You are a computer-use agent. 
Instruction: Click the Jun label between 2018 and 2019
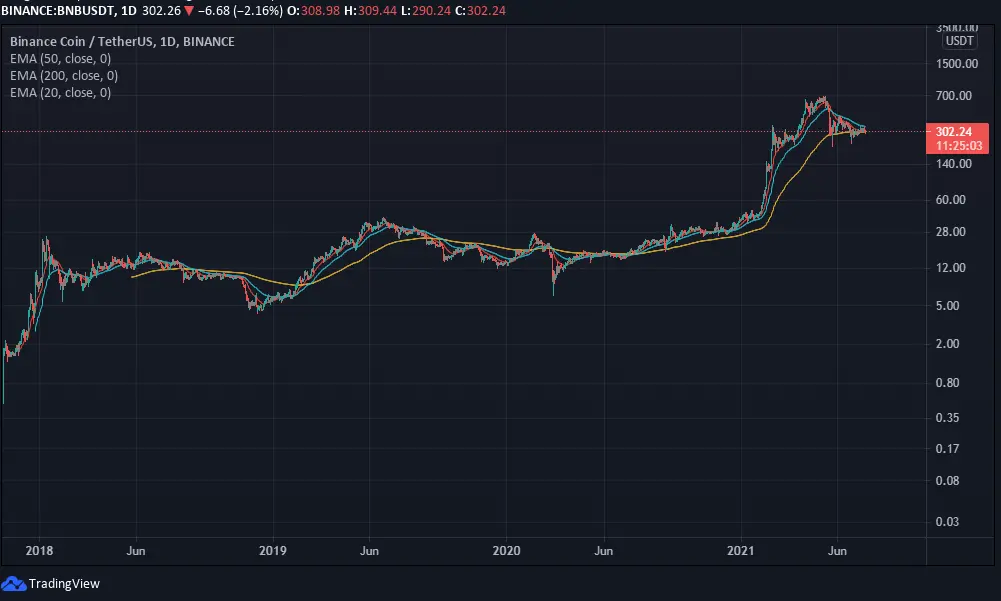coord(136,551)
